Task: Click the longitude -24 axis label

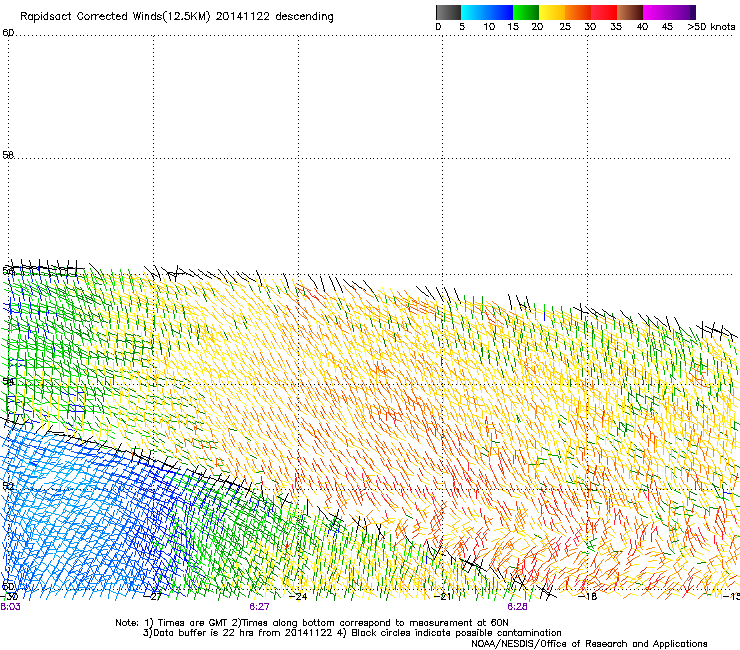Action: pyautogui.click(x=300, y=597)
